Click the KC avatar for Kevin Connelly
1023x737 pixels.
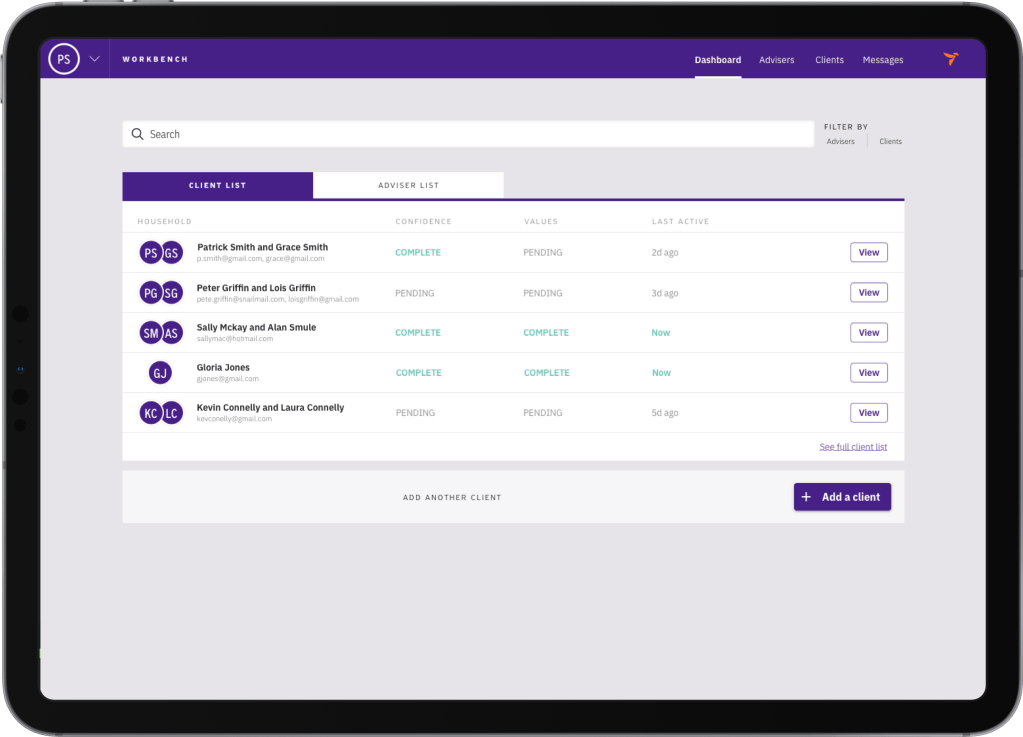pyautogui.click(x=151, y=413)
